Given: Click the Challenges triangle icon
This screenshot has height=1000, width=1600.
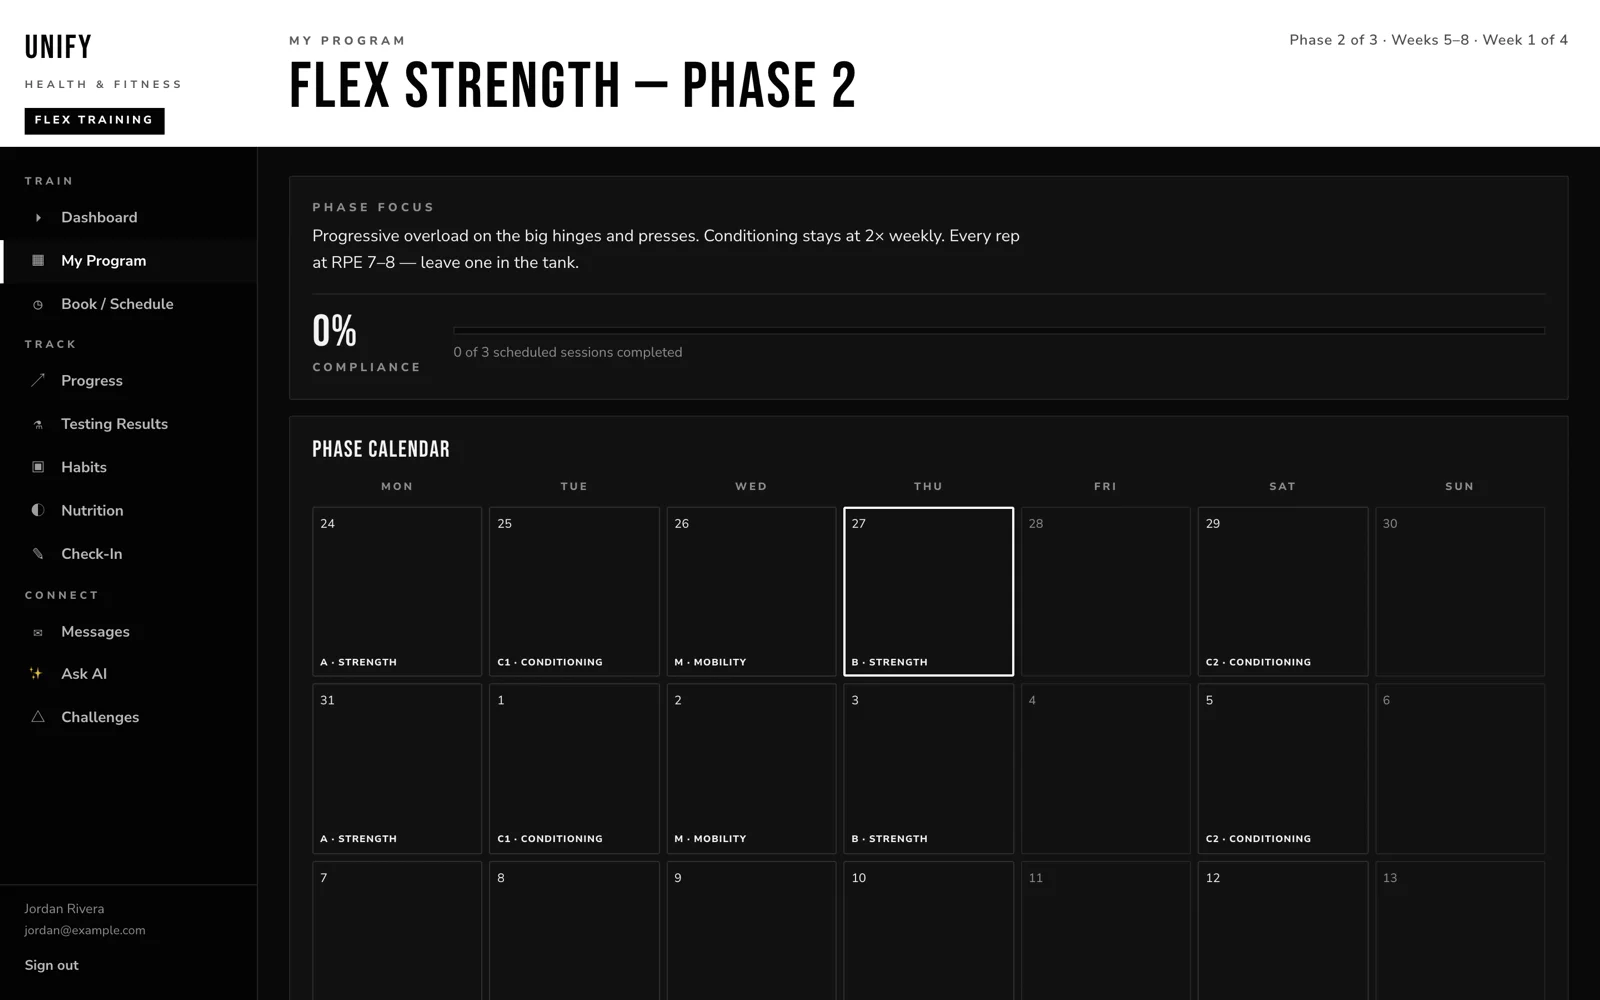Looking at the screenshot, I should (x=38, y=717).
